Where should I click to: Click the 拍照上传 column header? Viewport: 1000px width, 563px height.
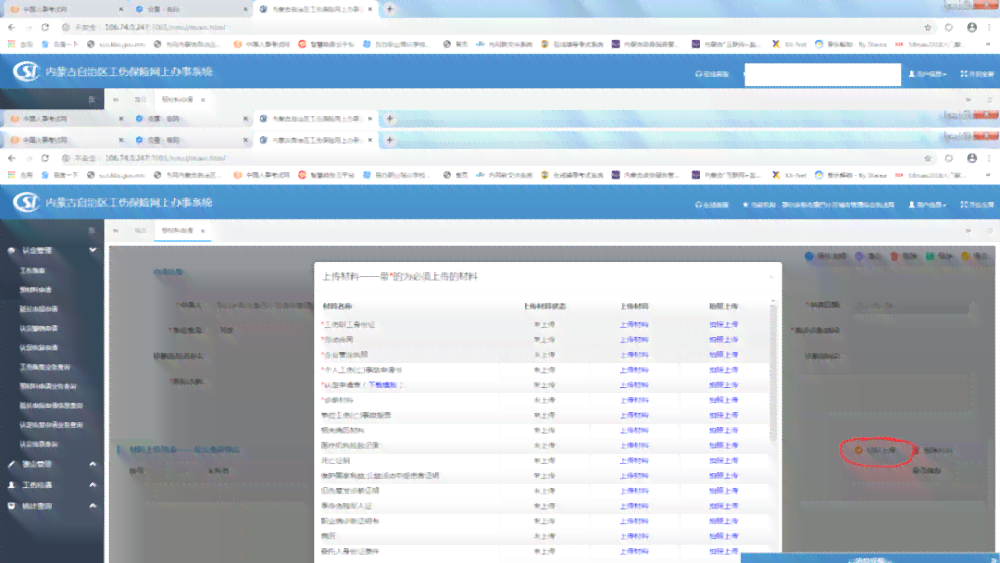pos(724,307)
